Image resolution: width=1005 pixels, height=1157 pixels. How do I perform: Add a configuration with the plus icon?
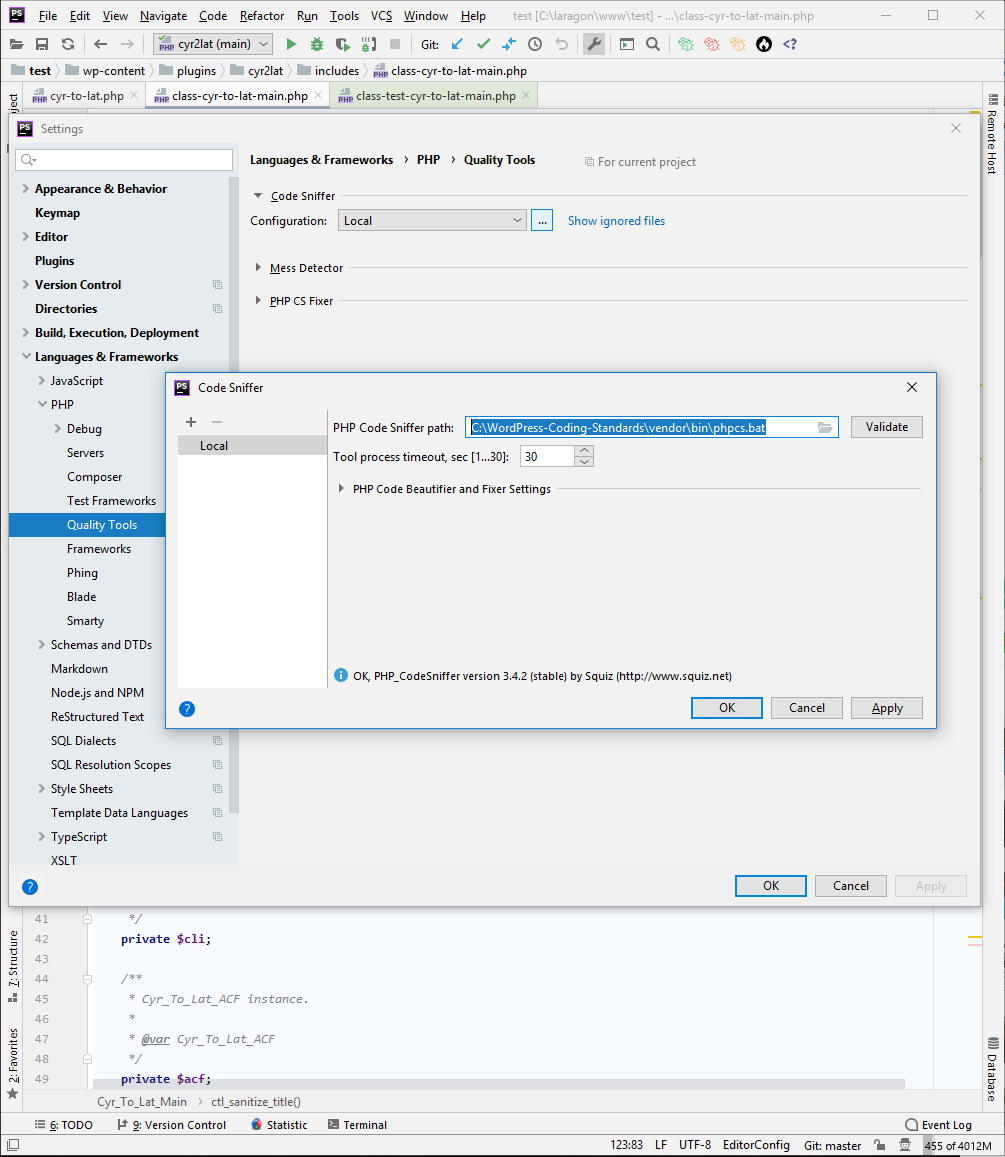[191, 422]
